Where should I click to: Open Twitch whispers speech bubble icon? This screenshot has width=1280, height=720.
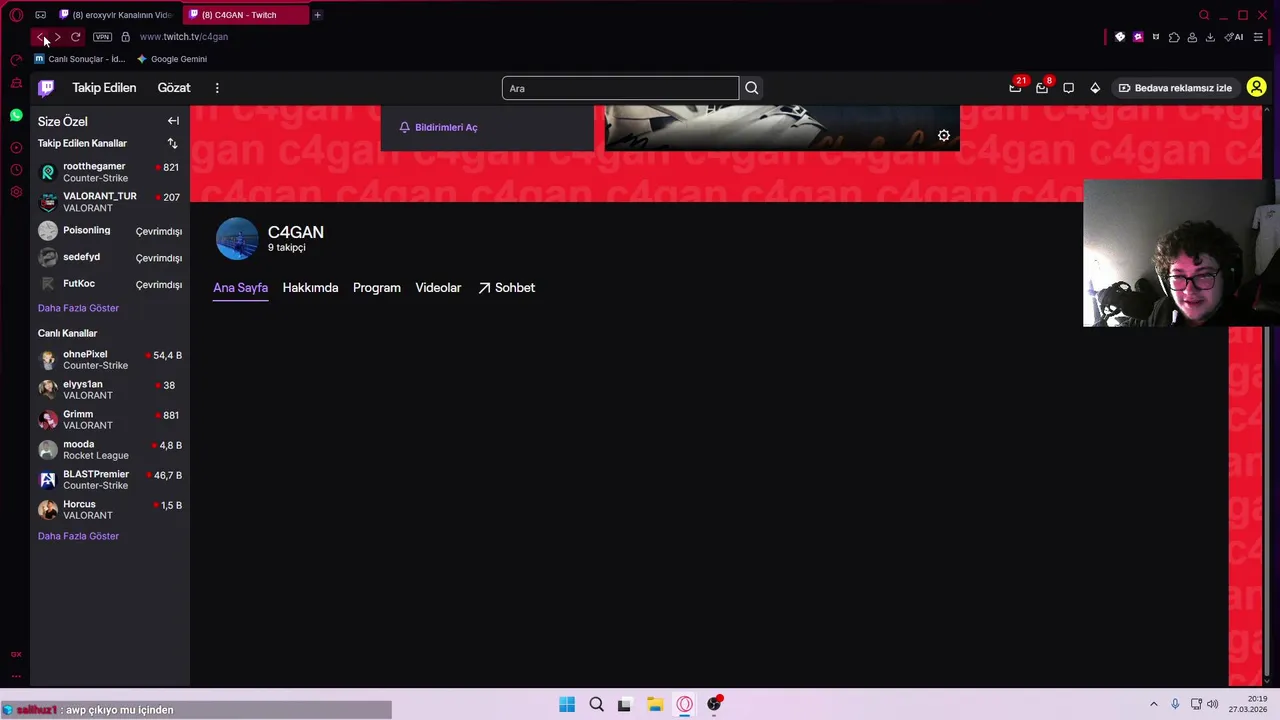coord(1069,88)
